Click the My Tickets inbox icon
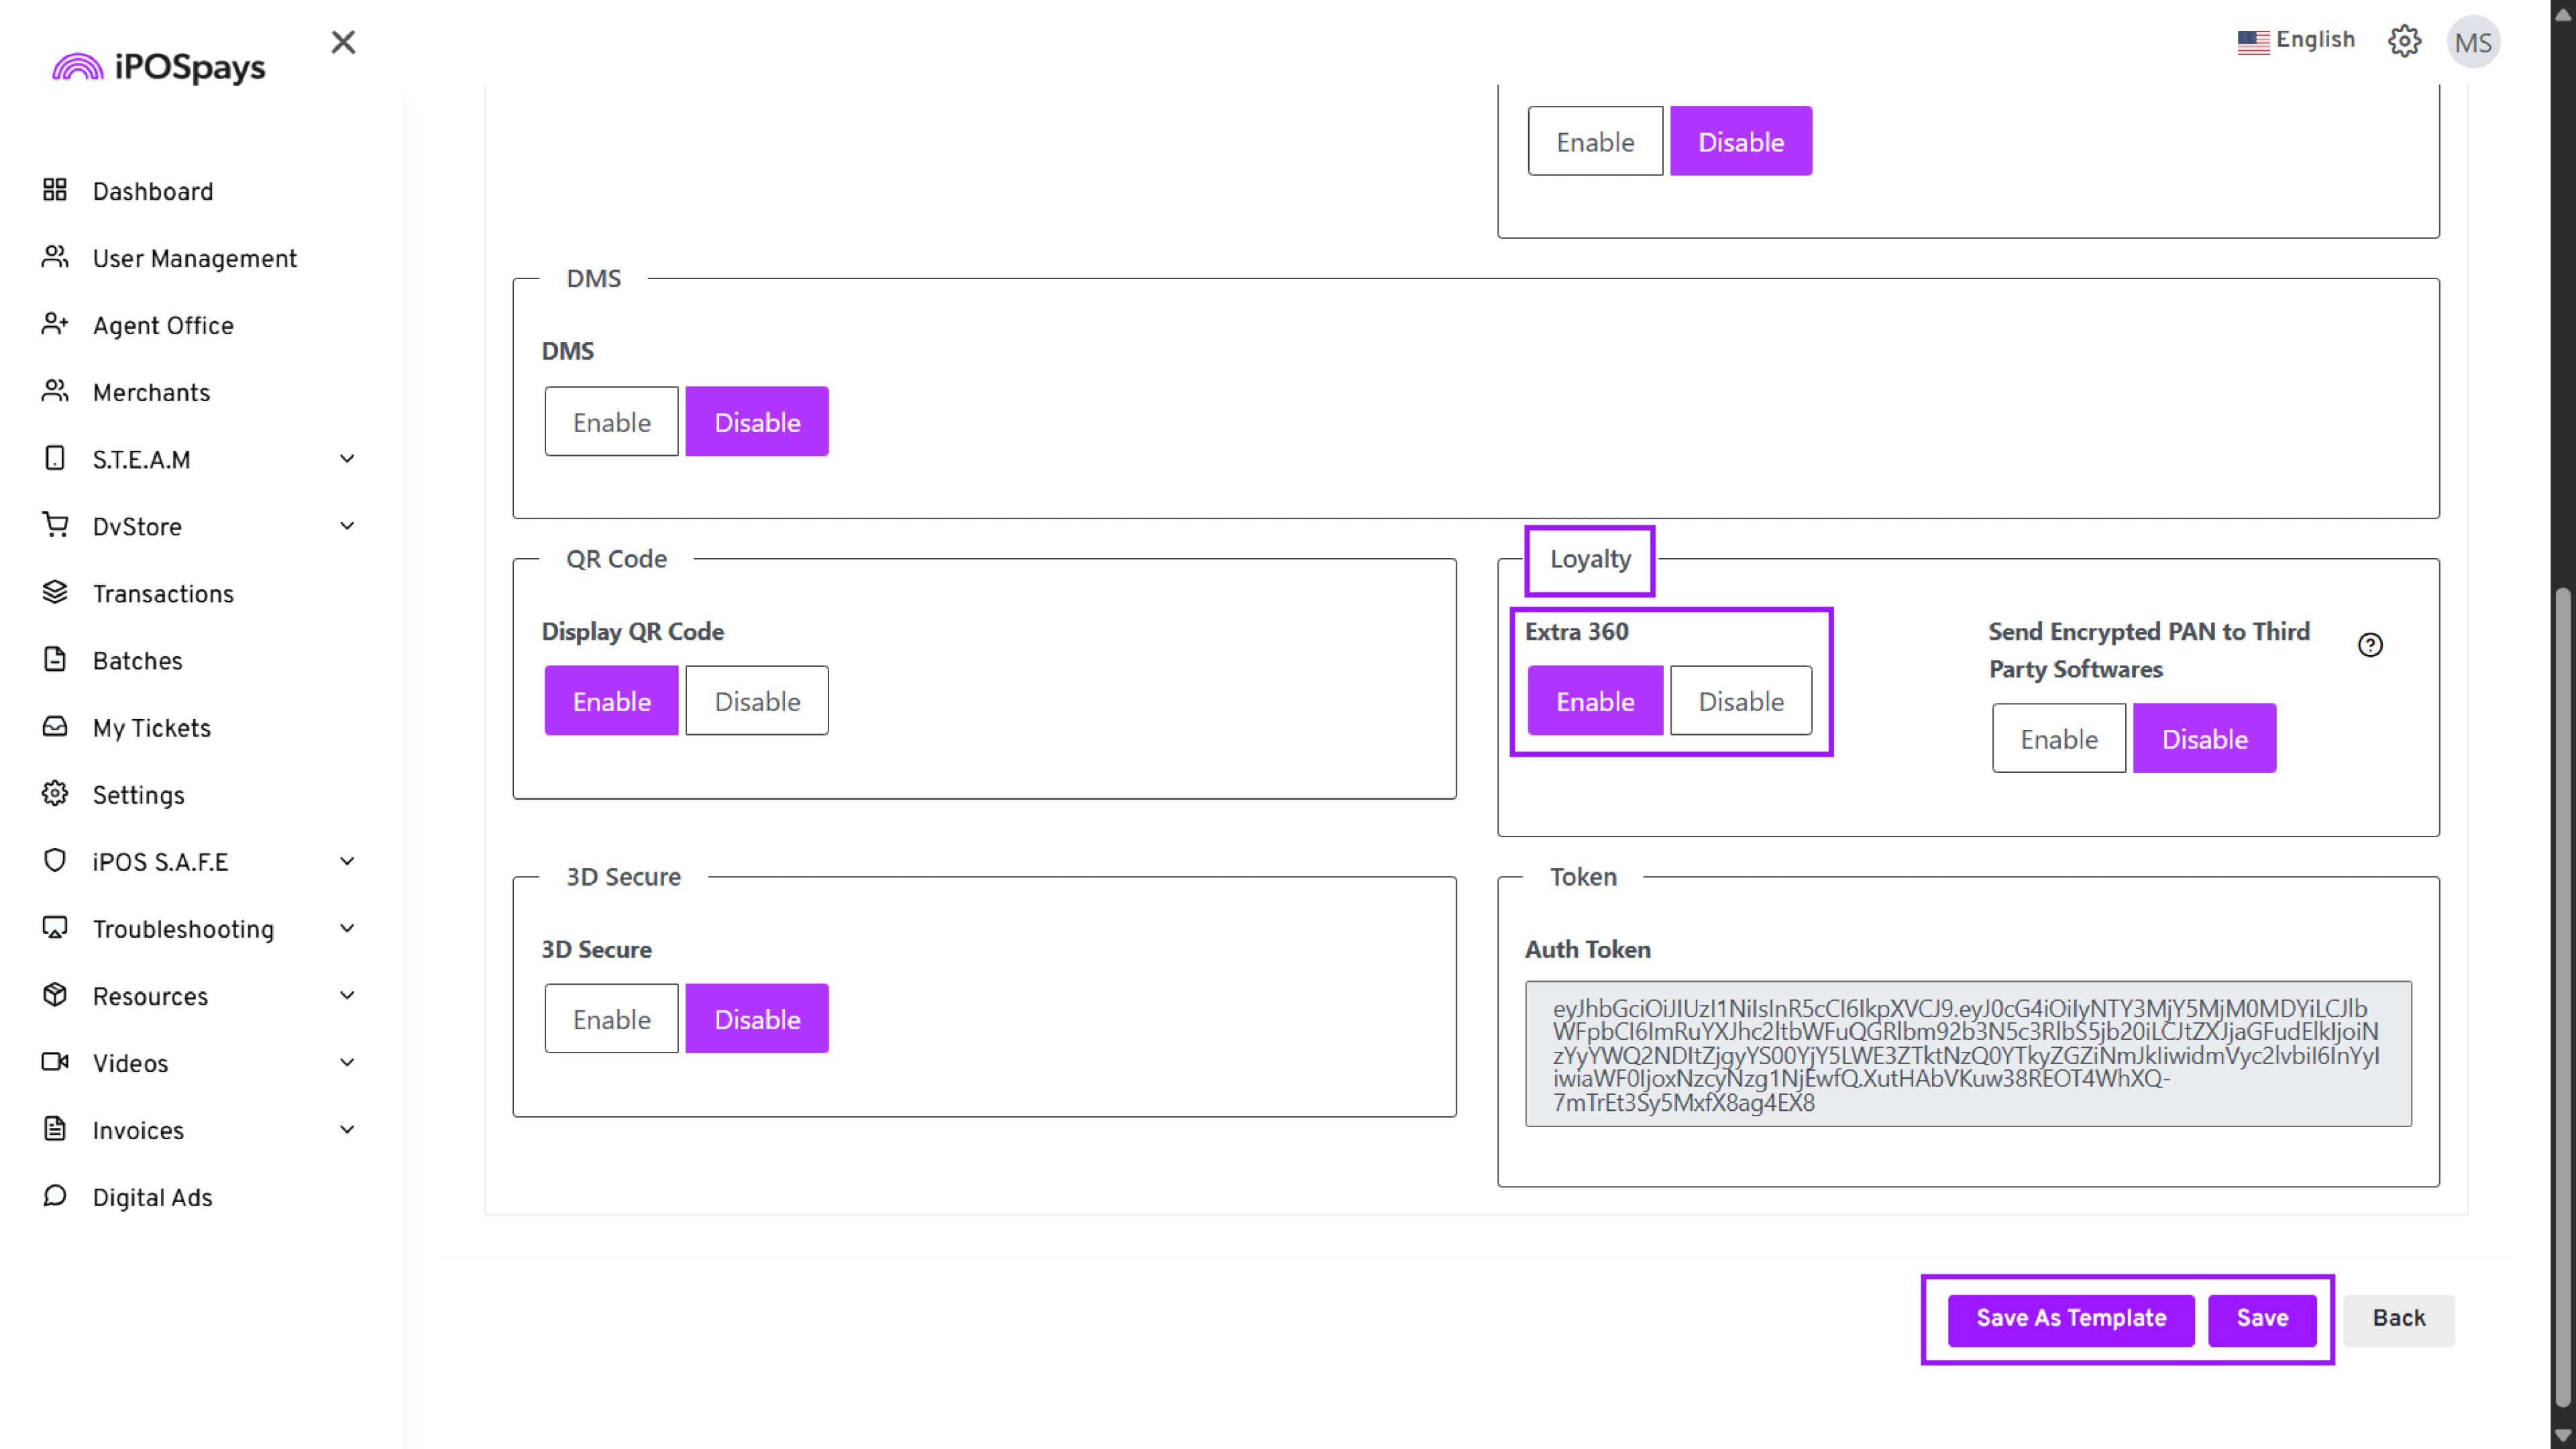Screen dimensions: 2576x1449 [55, 727]
